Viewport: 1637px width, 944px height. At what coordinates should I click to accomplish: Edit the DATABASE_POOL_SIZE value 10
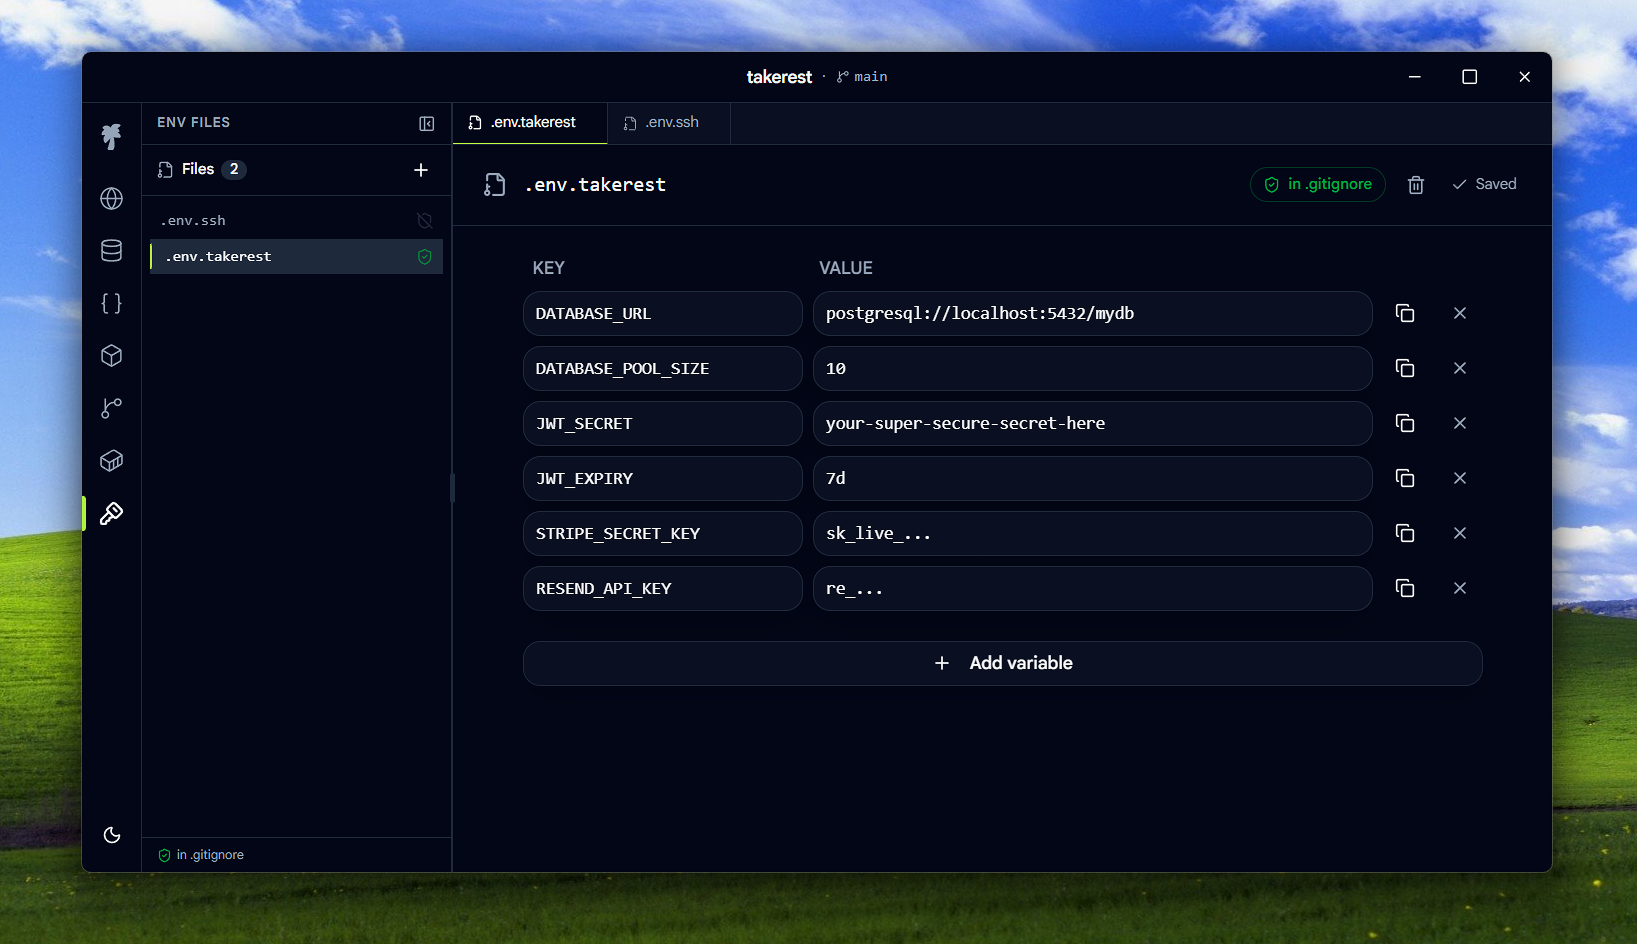point(1092,369)
